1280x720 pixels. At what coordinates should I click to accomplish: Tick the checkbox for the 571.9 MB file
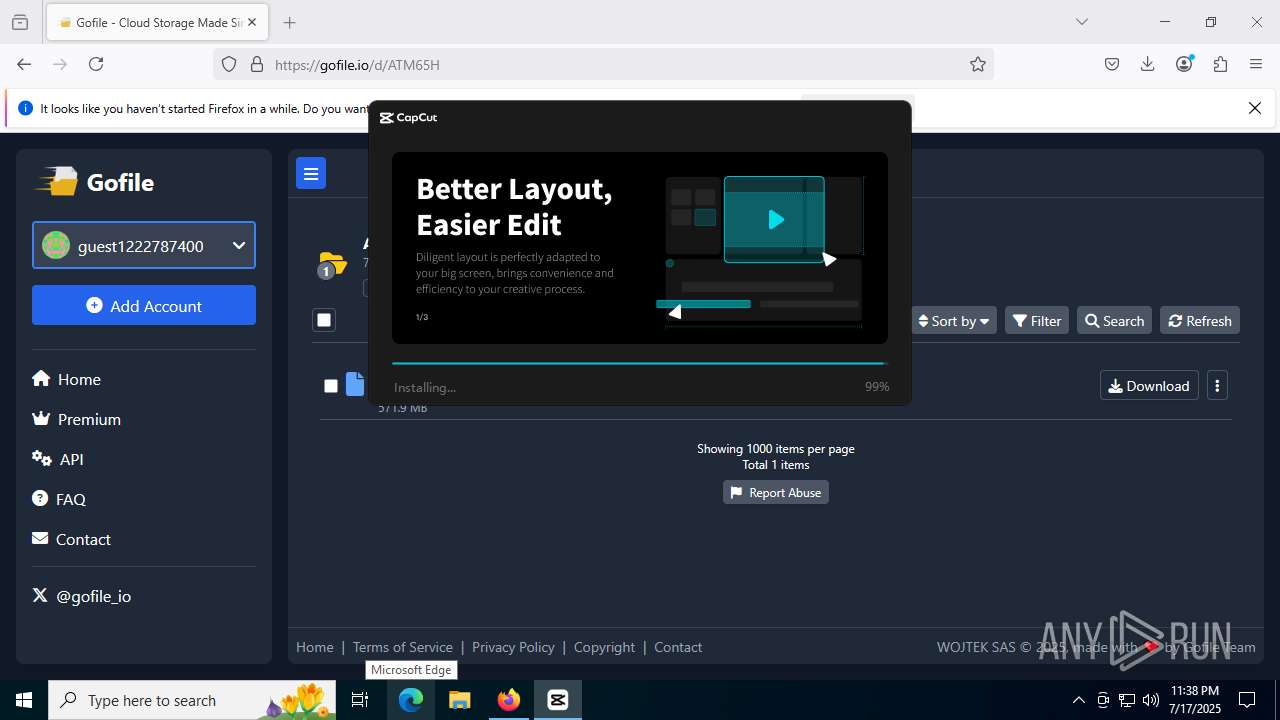point(331,386)
